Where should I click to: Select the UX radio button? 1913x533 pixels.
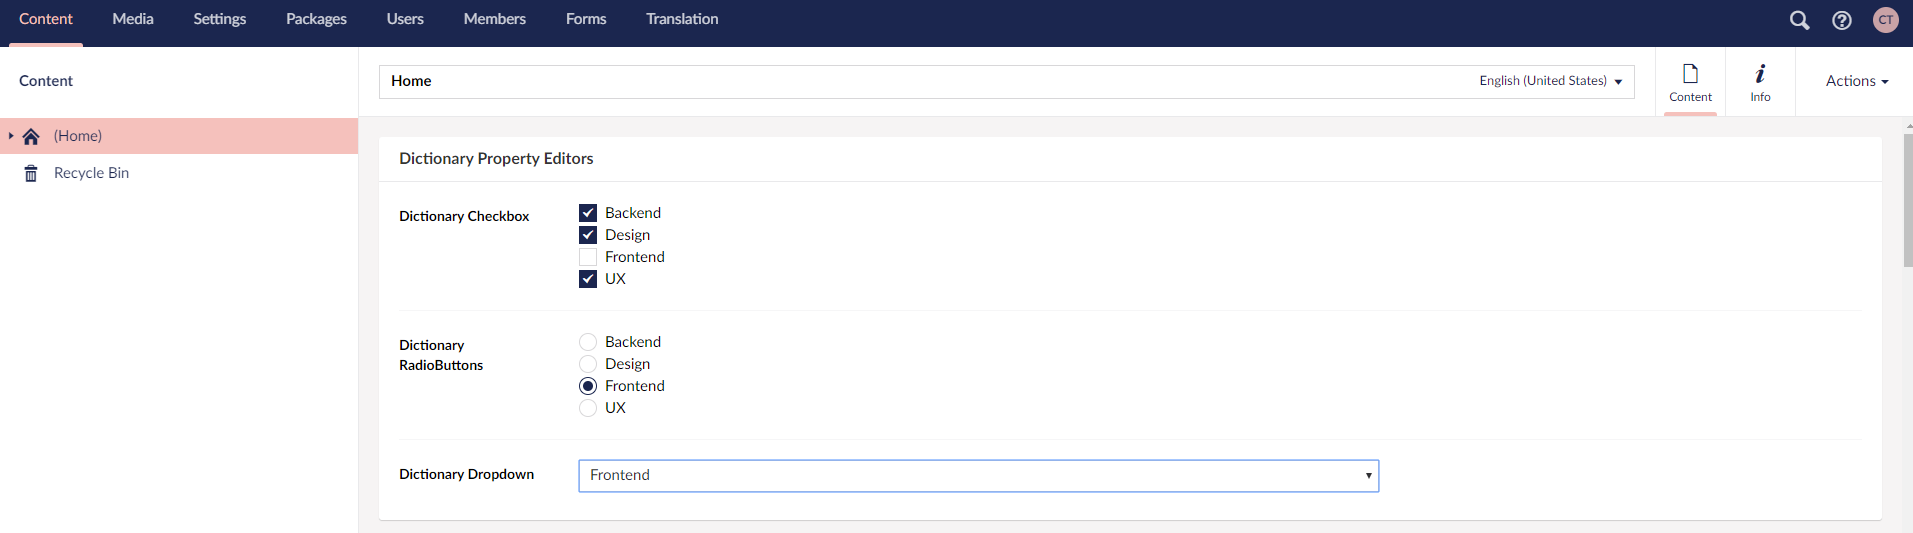588,408
